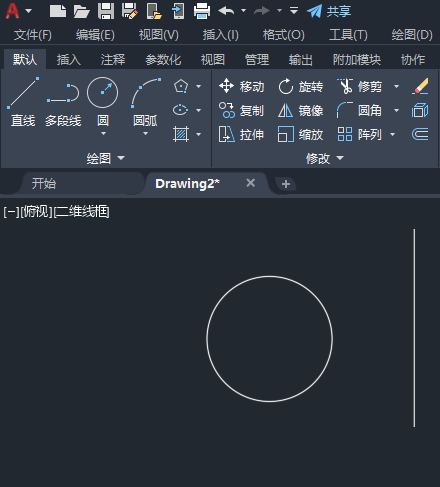This screenshot has height=487, width=440.
Task: Expand the 圆角 fillet dropdown arrow
Action: pyautogui.click(x=396, y=110)
